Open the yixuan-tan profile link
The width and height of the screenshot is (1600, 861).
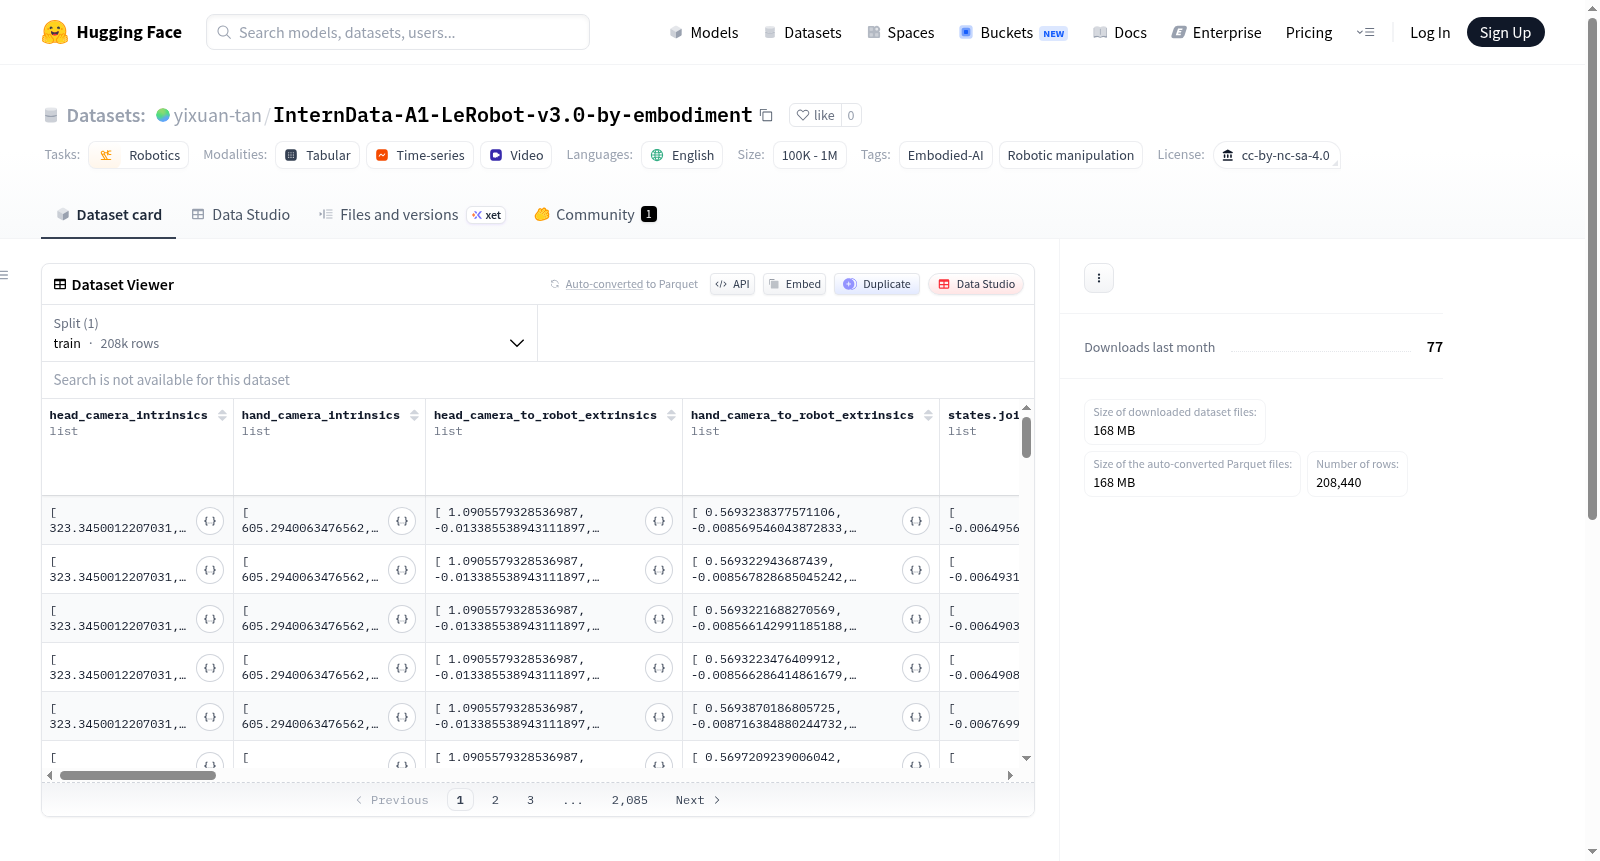217,115
